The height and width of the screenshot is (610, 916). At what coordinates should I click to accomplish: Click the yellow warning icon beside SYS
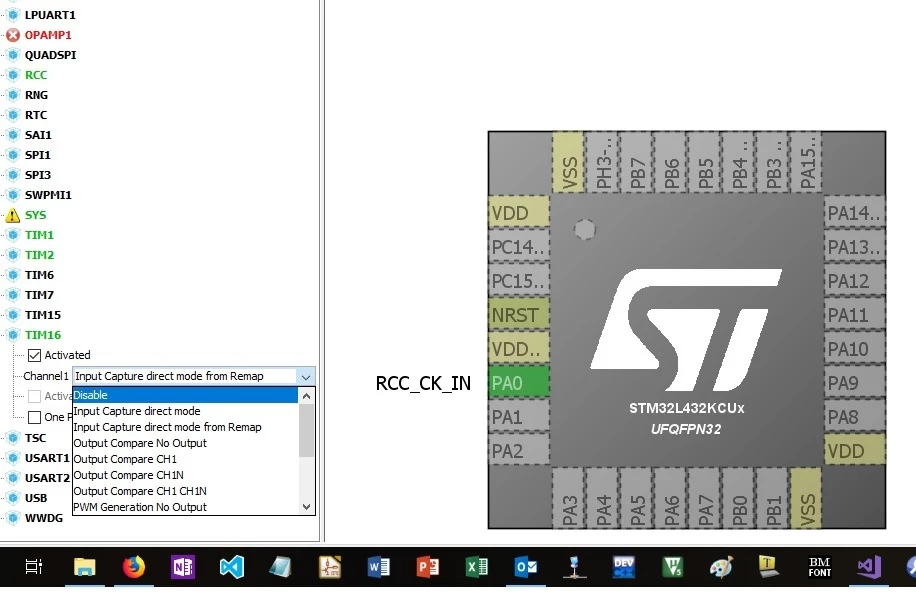(13, 215)
